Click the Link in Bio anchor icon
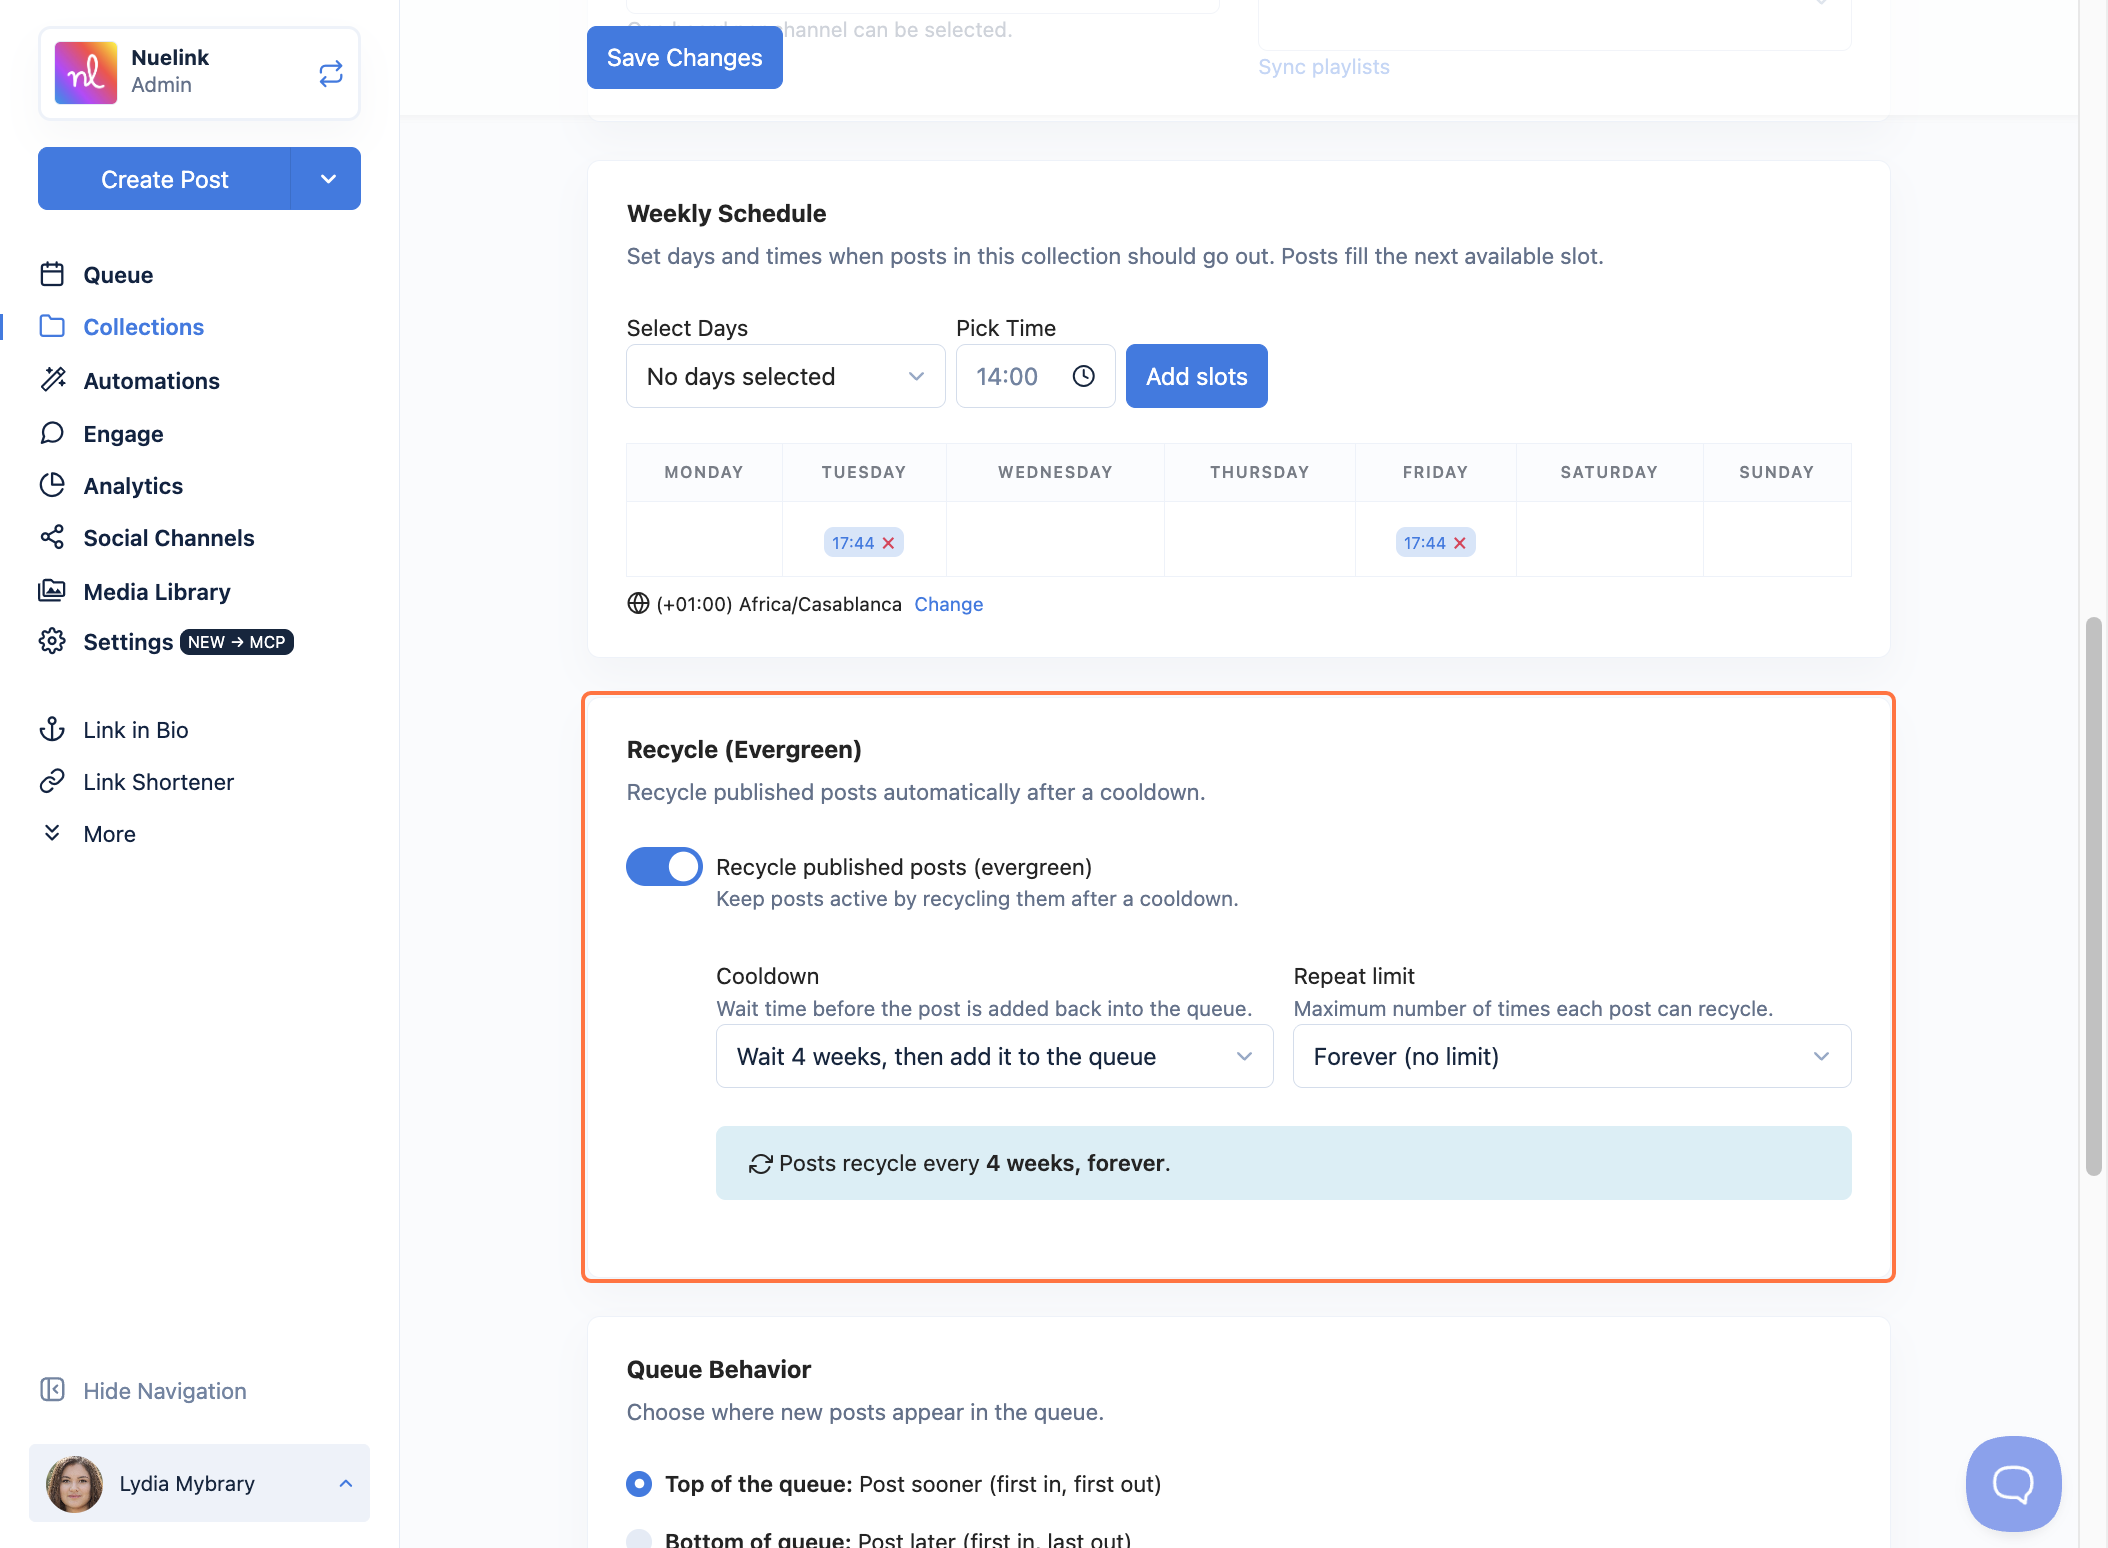 pos(52,729)
